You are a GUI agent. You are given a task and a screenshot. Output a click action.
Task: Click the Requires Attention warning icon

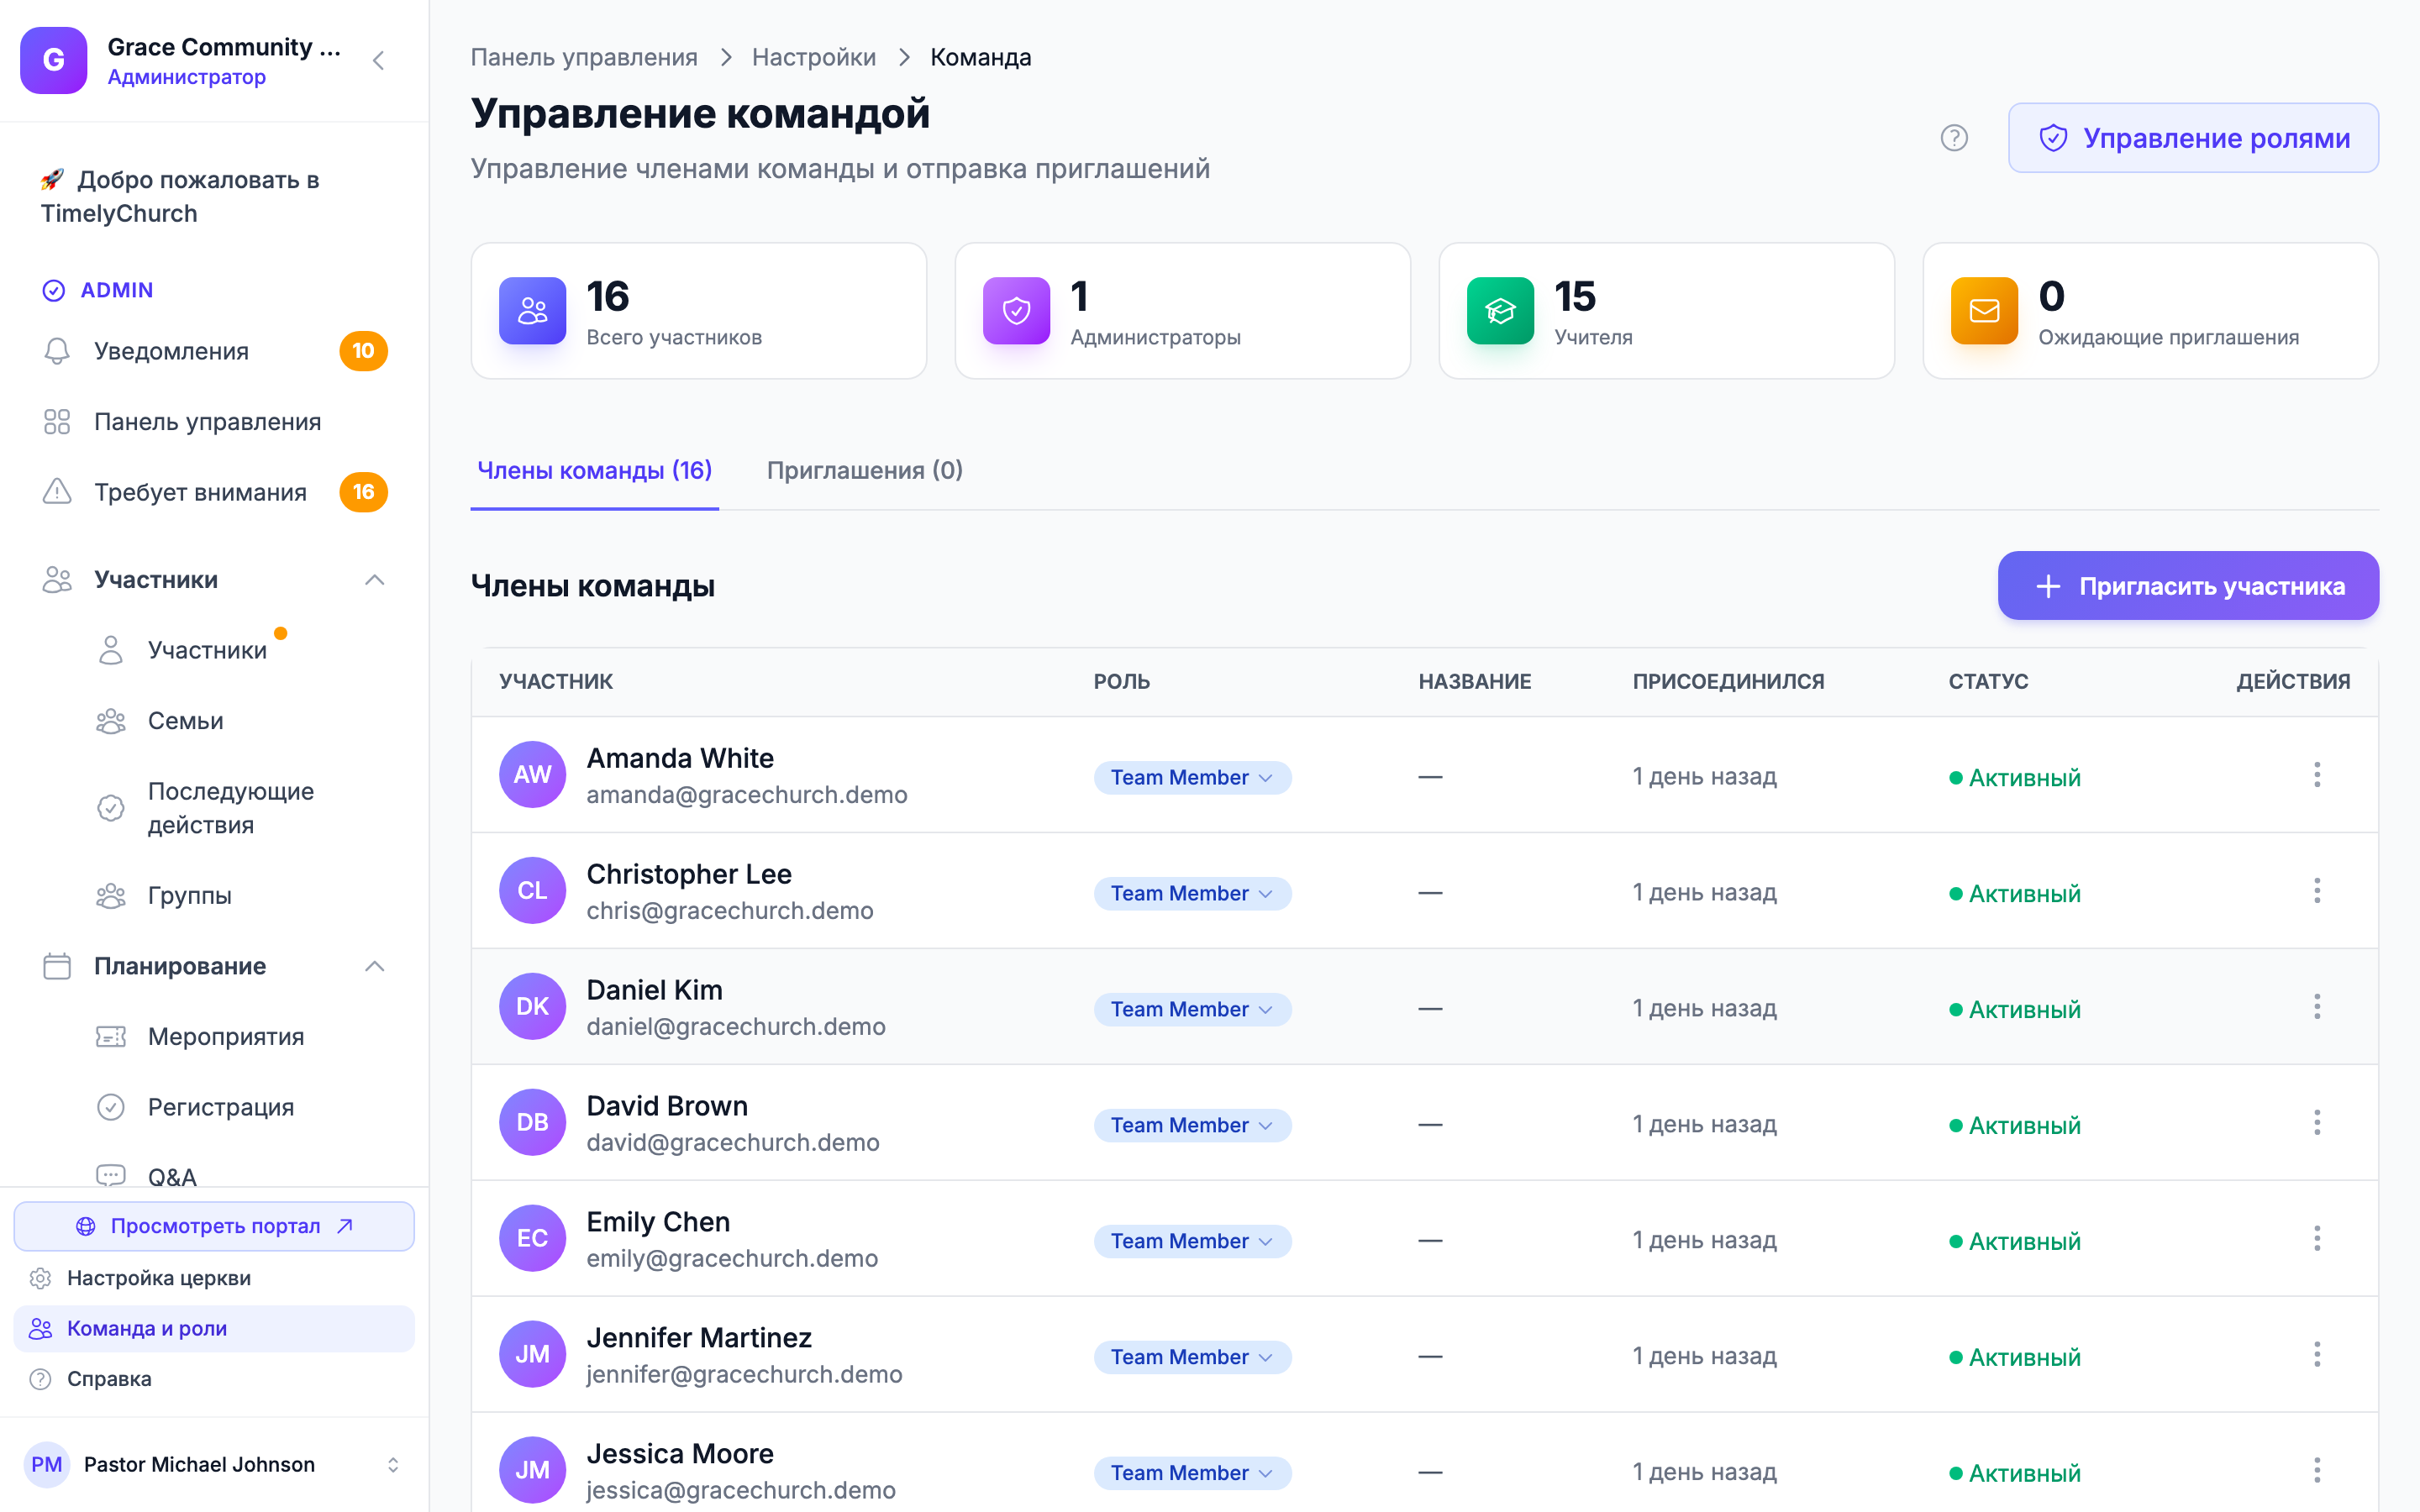click(57, 492)
